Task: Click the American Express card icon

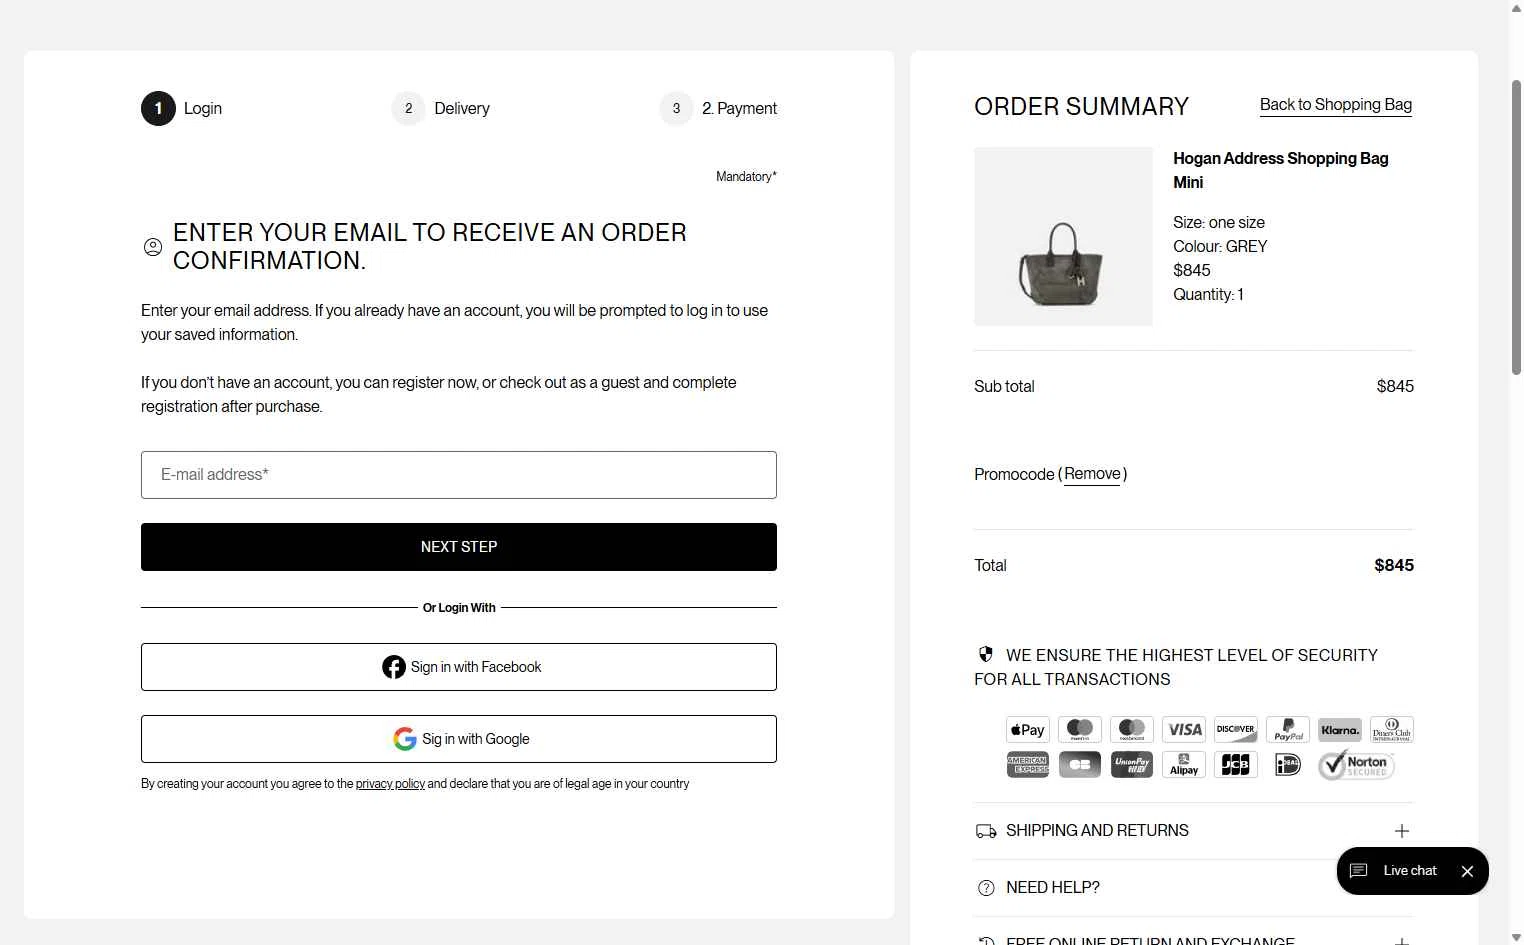Action: (x=1027, y=765)
